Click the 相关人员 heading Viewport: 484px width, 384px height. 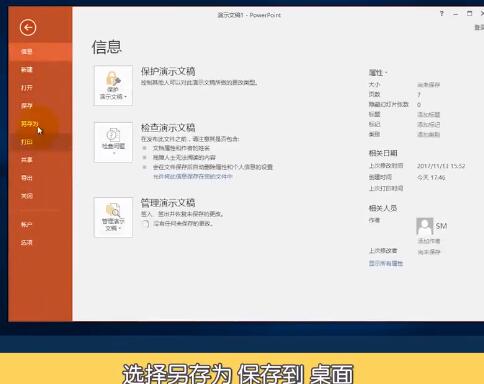tap(383, 208)
